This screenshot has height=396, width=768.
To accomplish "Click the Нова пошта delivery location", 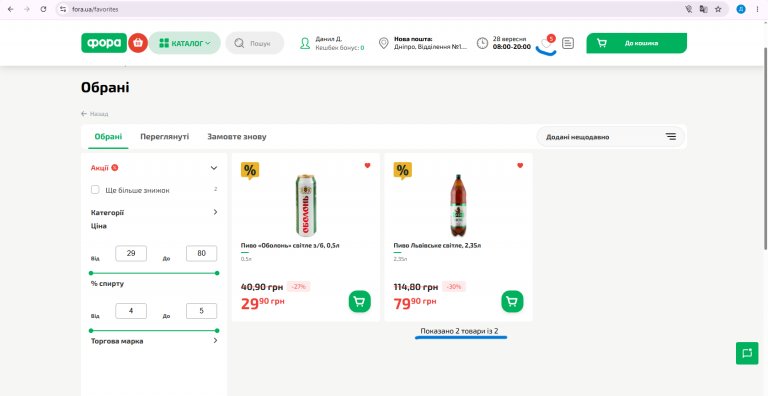I will pyautogui.click(x=423, y=43).
